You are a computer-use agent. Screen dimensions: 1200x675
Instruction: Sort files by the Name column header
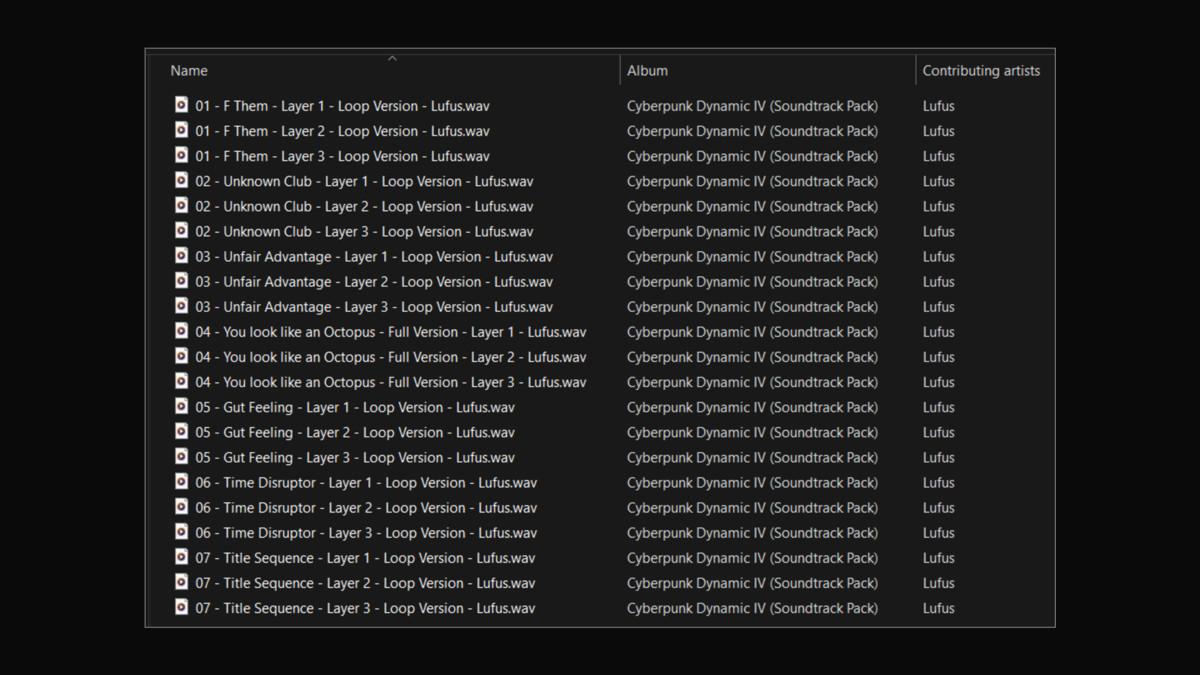point(189,71)
